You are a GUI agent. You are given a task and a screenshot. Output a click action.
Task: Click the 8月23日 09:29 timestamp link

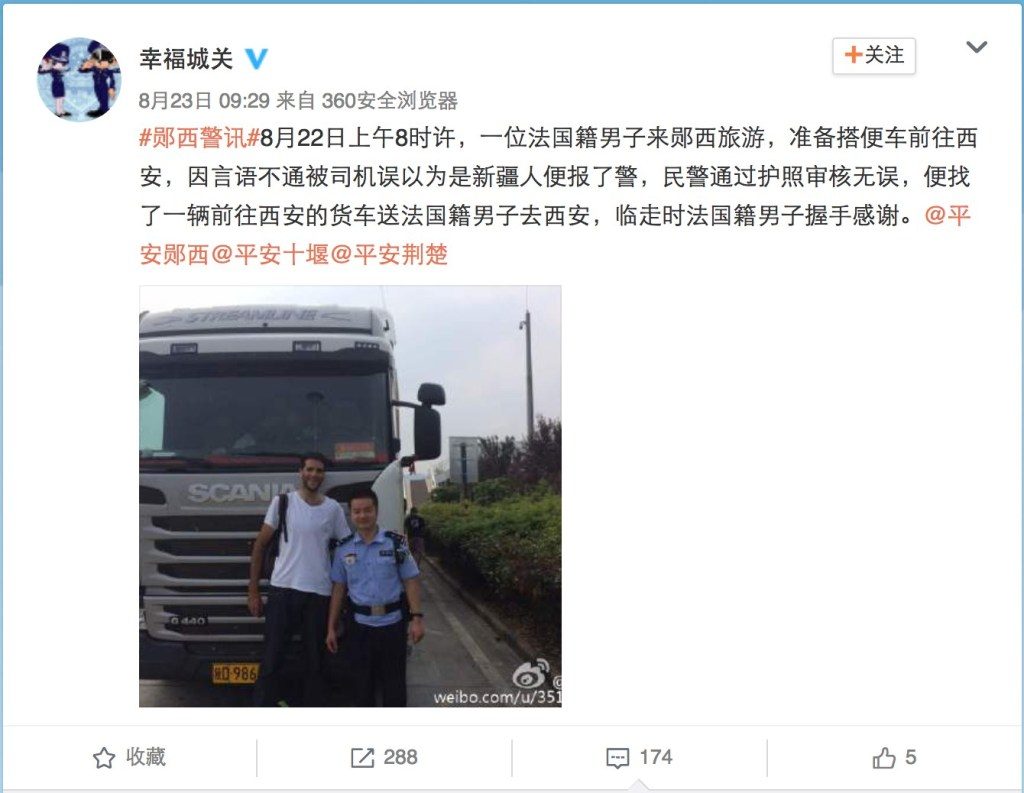point(204,101)
